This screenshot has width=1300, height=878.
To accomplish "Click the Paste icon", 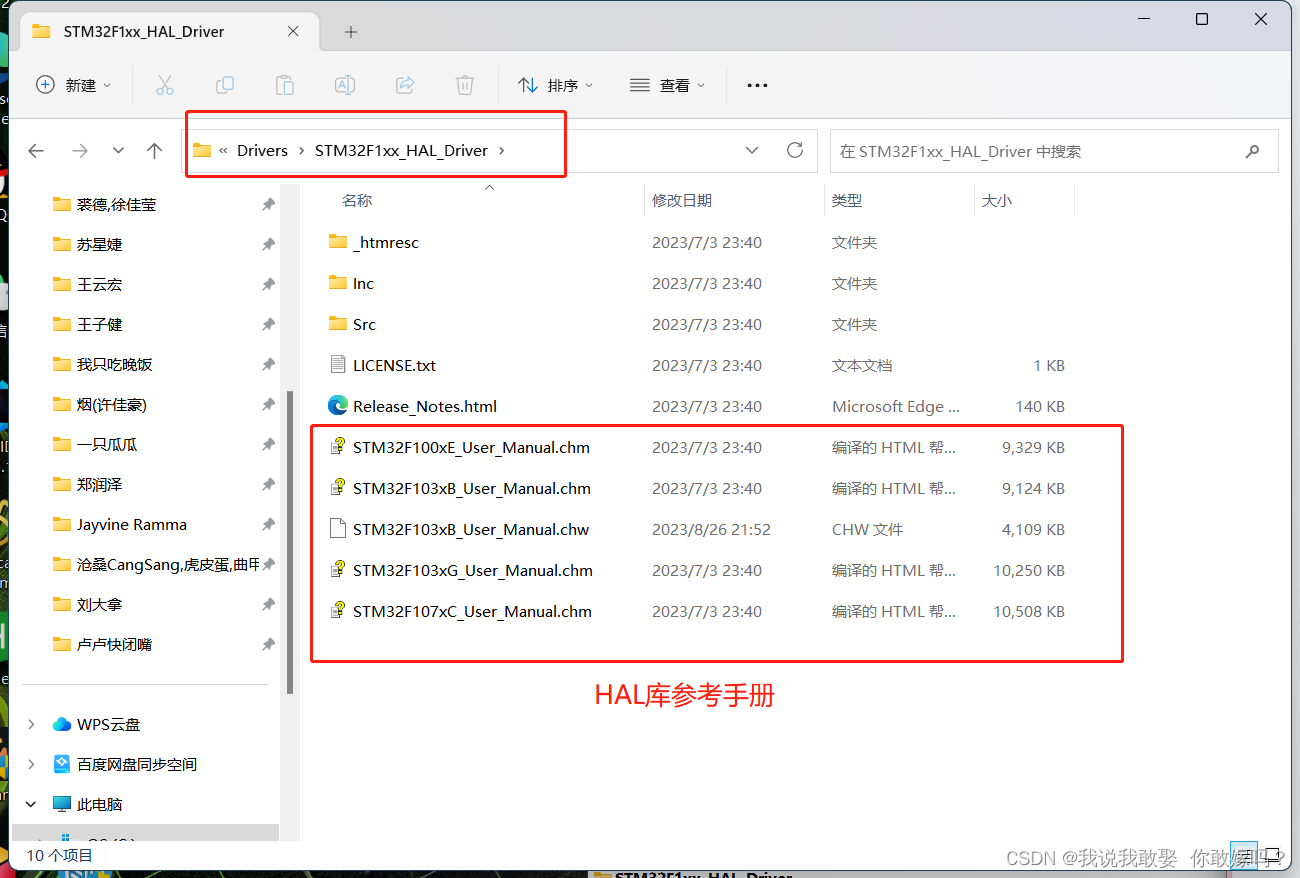I will pyautogui.click(x=284, y=85).
